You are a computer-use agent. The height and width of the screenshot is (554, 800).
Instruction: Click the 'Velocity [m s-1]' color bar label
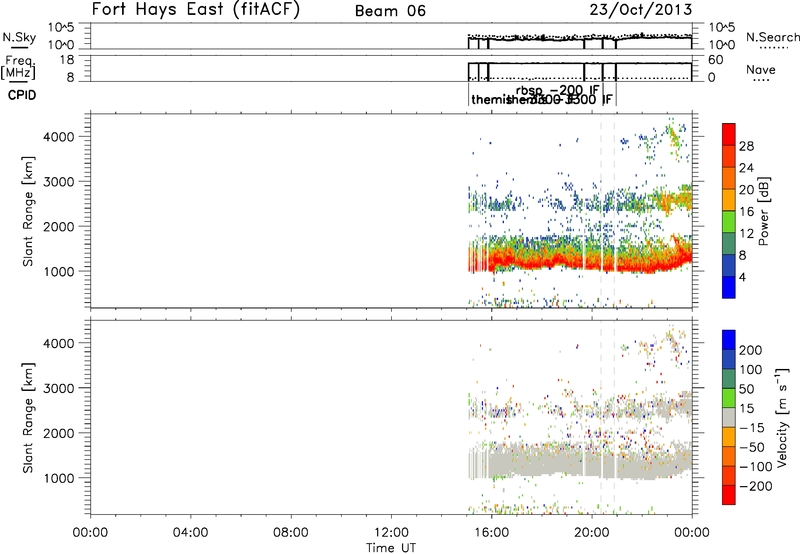pos(782,417)
